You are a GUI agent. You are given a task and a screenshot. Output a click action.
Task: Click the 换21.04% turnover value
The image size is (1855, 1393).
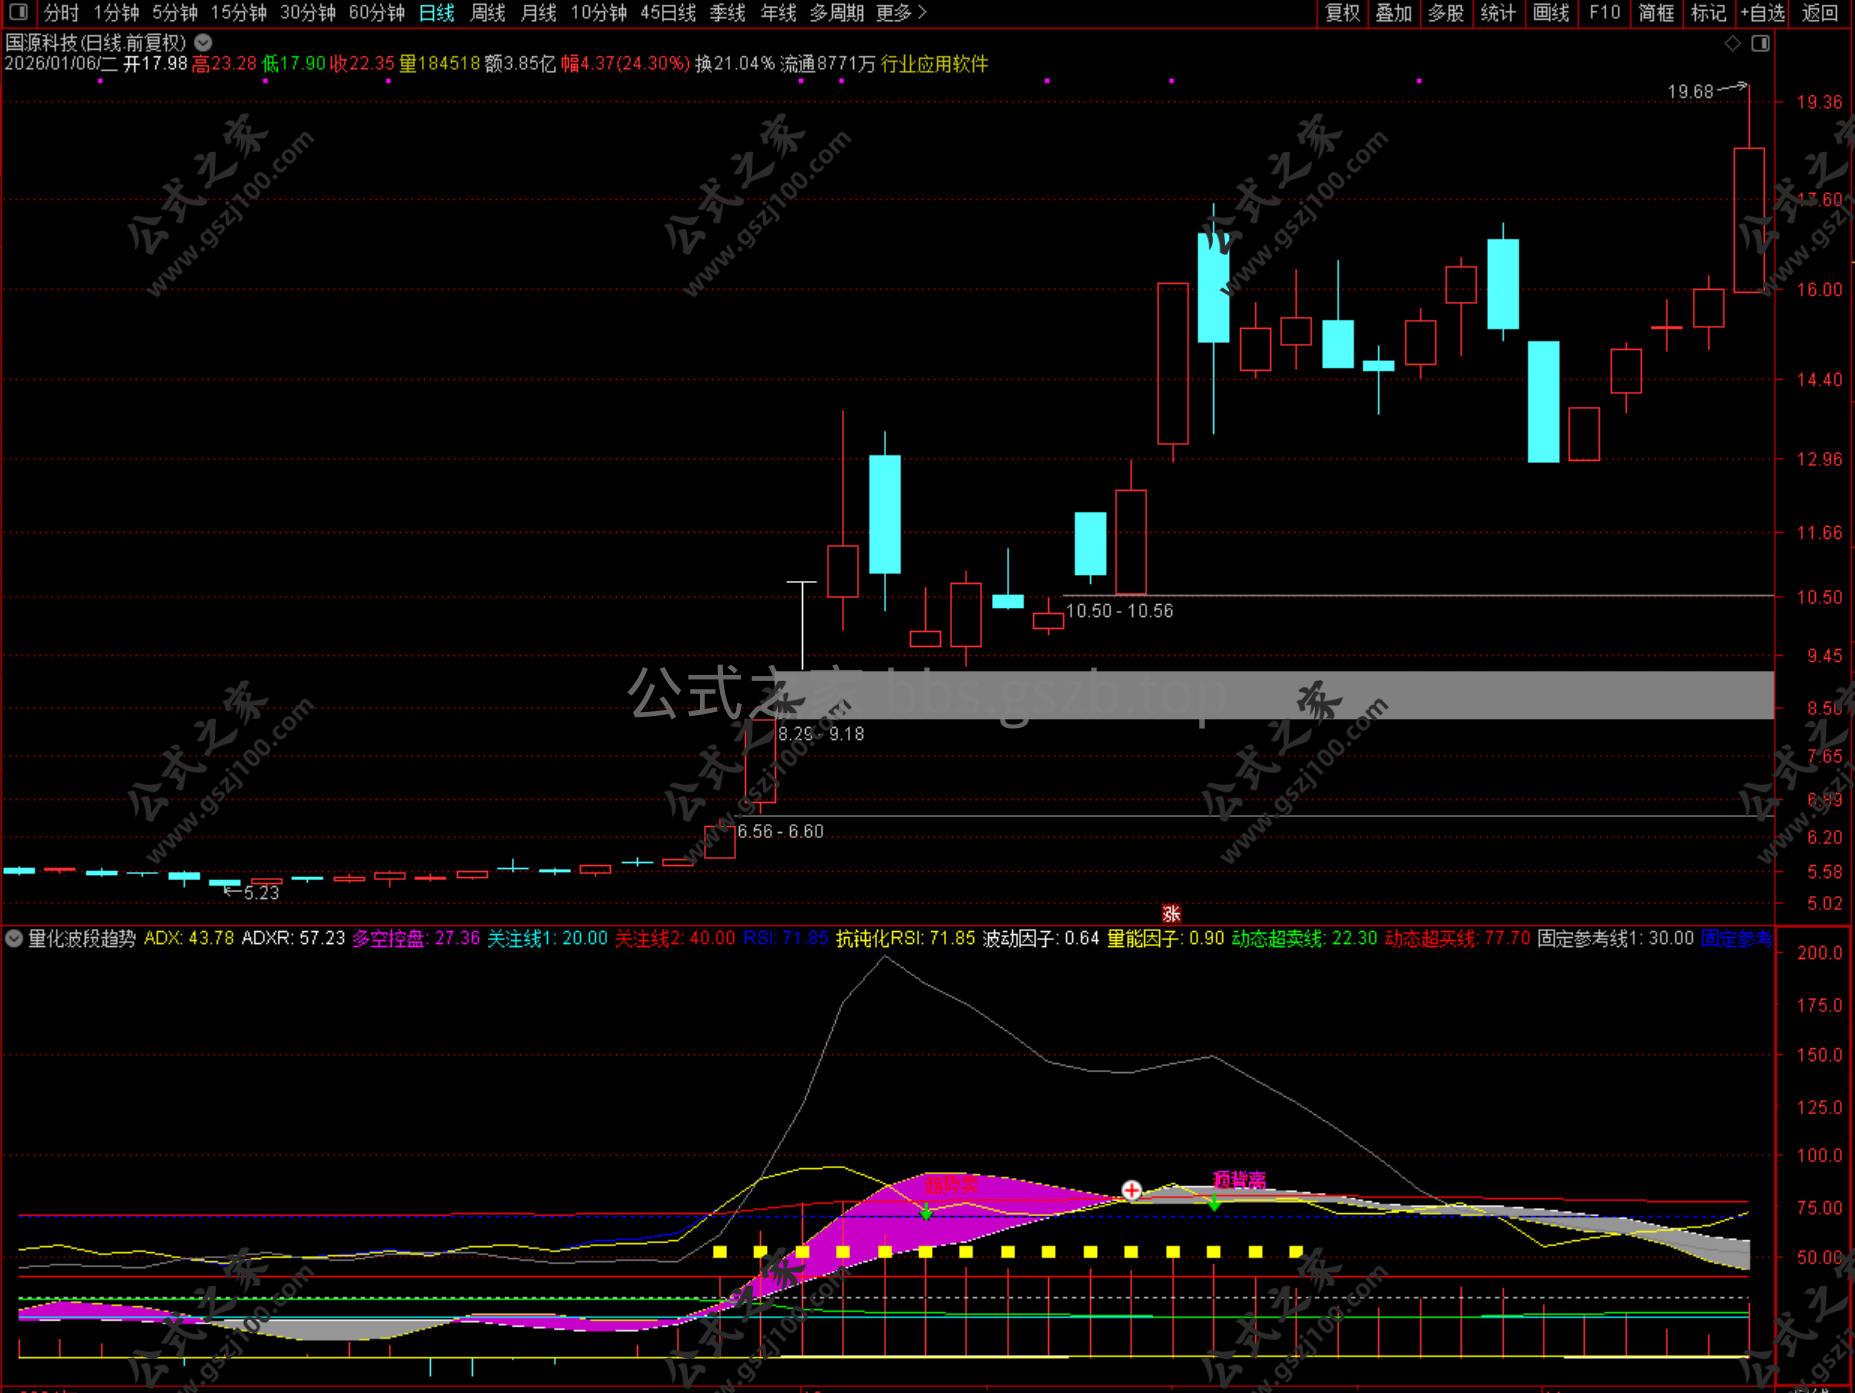[x=735, y=64]
